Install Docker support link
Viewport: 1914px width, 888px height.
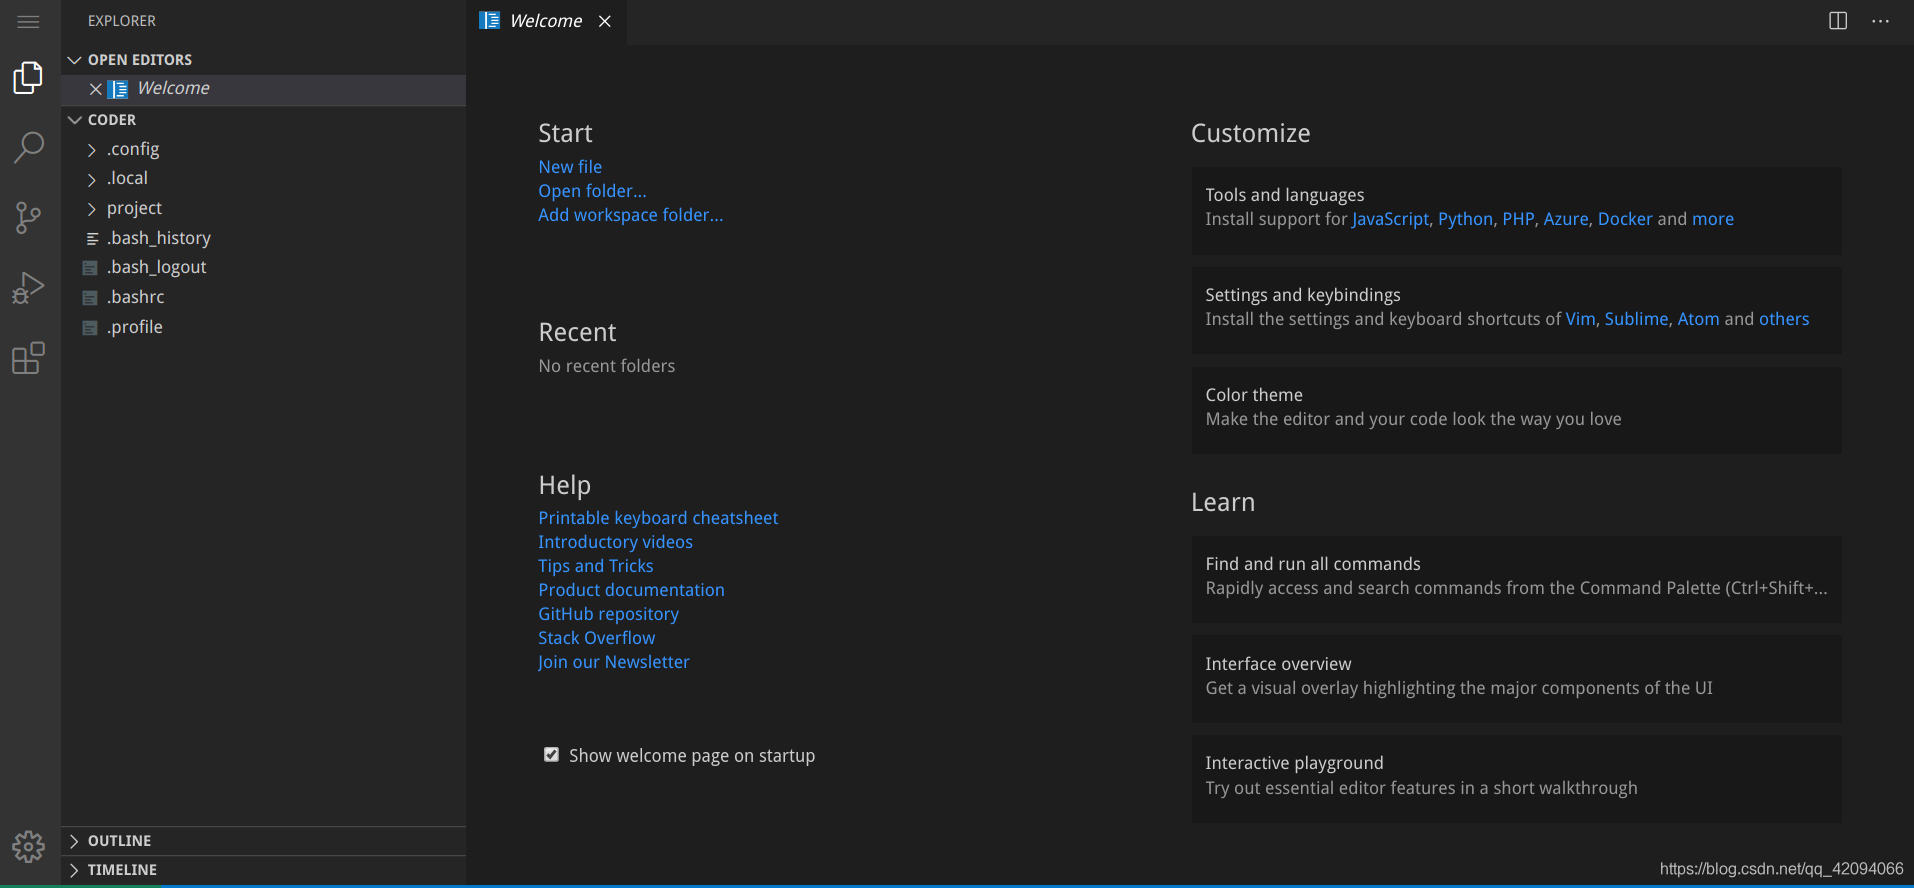pyautogui.click(x=1625, y=219)
